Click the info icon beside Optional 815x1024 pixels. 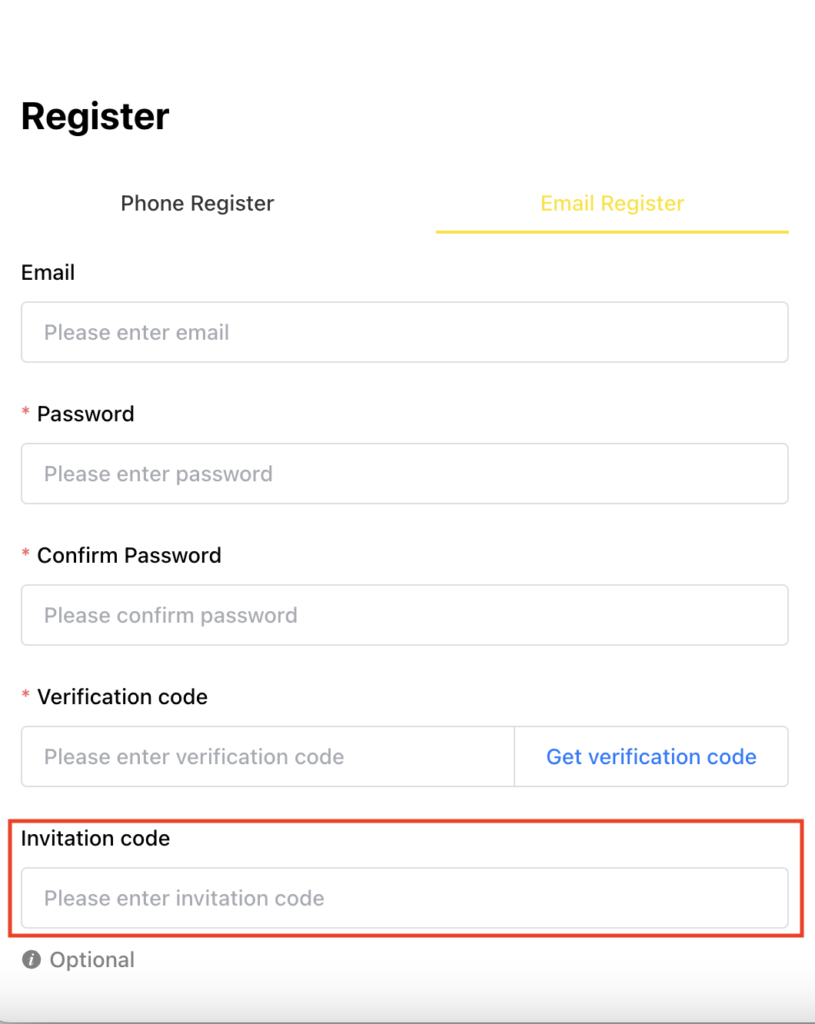32,960
